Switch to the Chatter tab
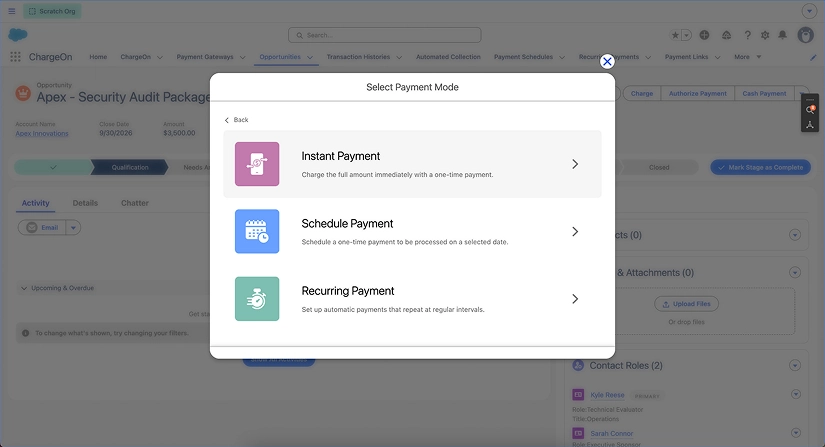This screenshot has height=447, width=825. click(x=135, y=203)
